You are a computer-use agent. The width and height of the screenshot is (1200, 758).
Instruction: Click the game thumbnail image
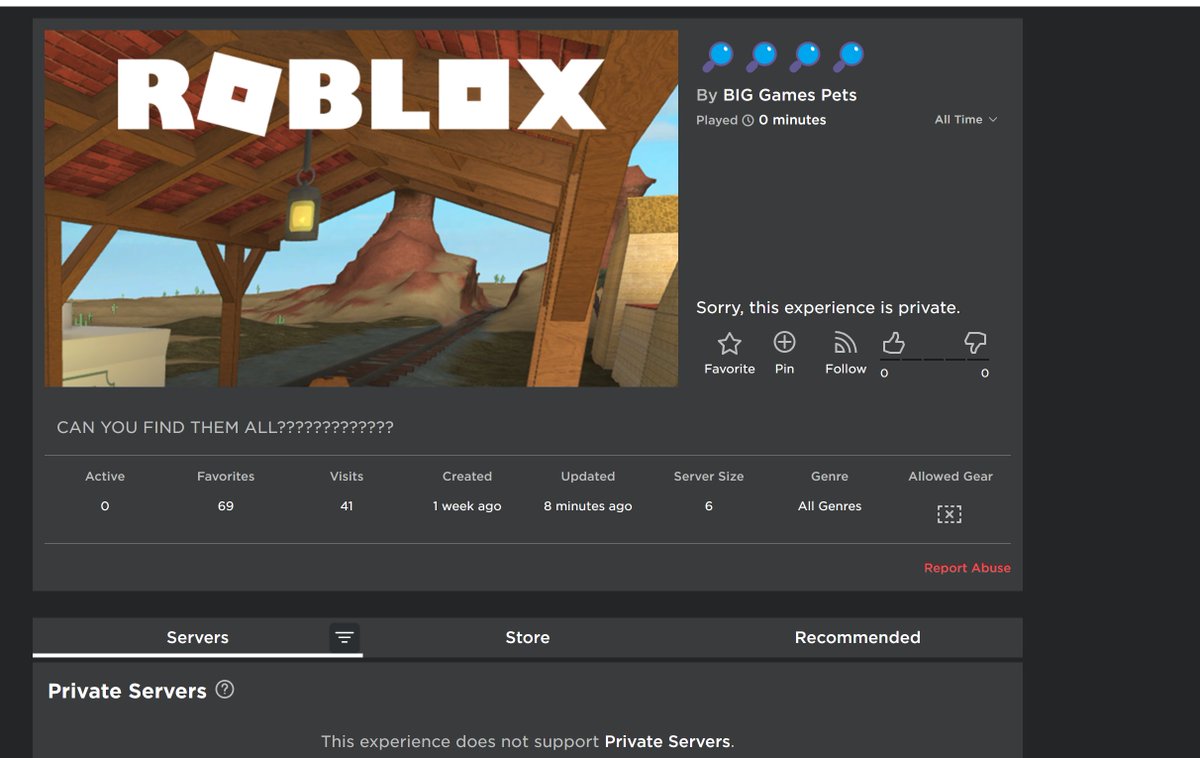pos(361,208)
